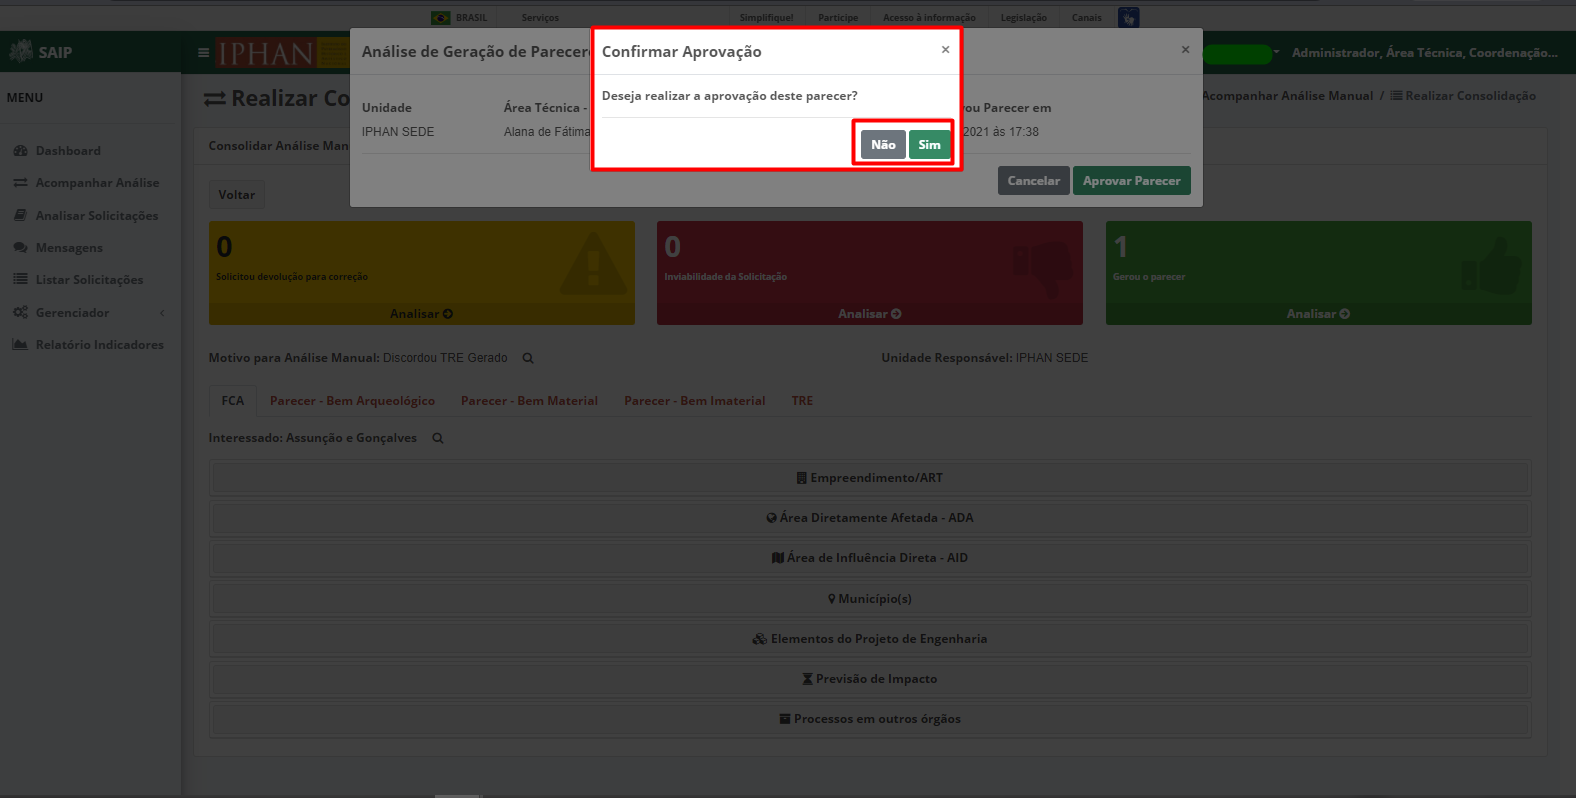Click the Voltar button
Screen dimensions: 1576x798
pyautogui.click(x=237, y=195)
